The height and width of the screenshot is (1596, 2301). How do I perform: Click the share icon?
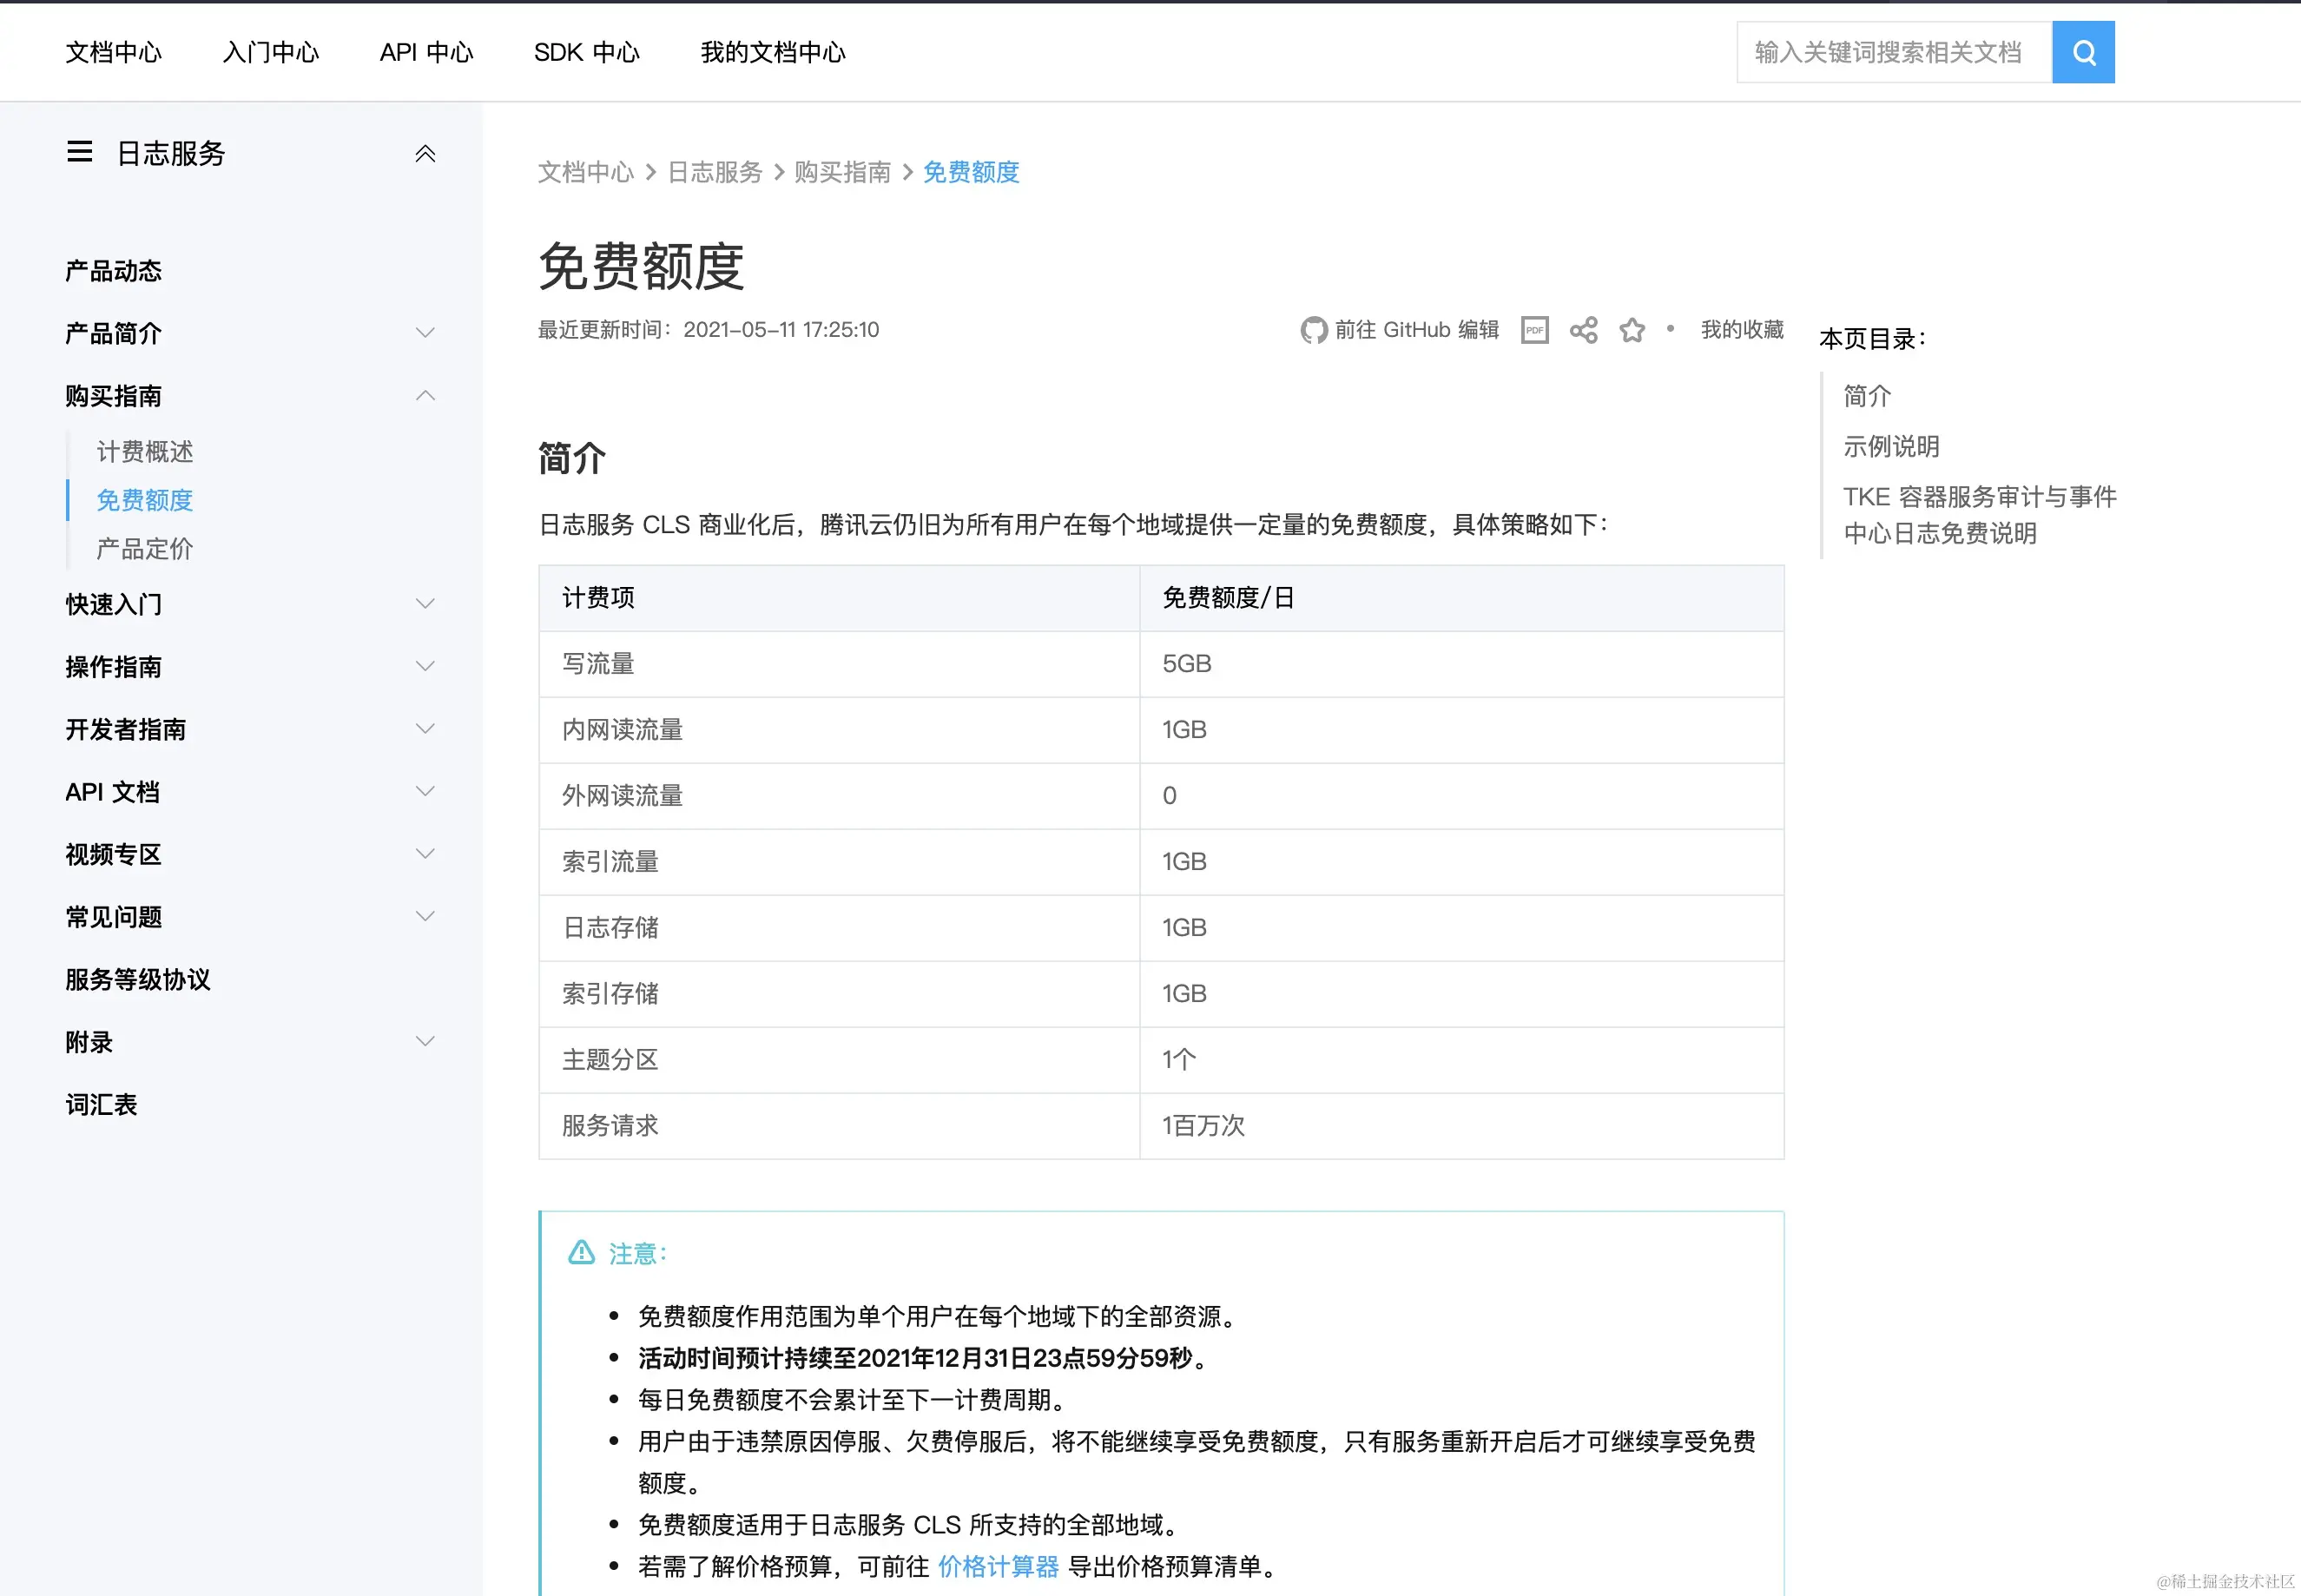[x=1583, y=330]
